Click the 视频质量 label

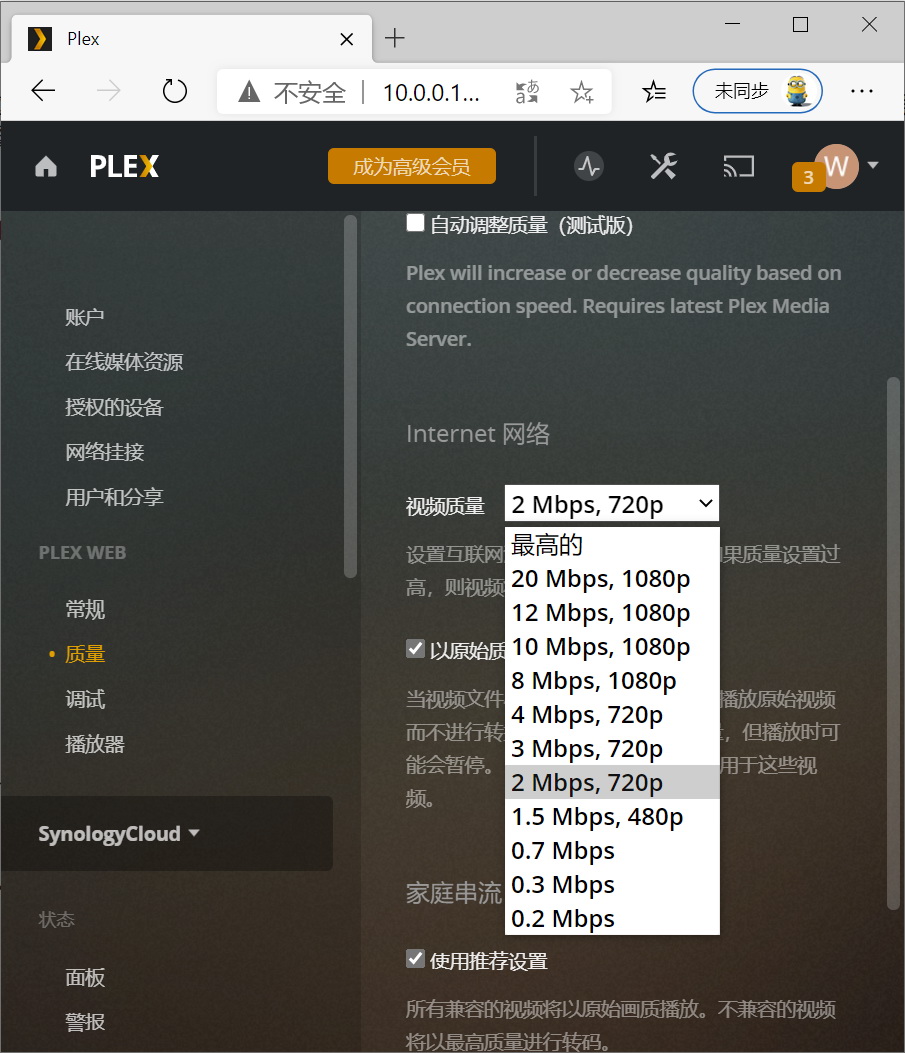[445, 506]
